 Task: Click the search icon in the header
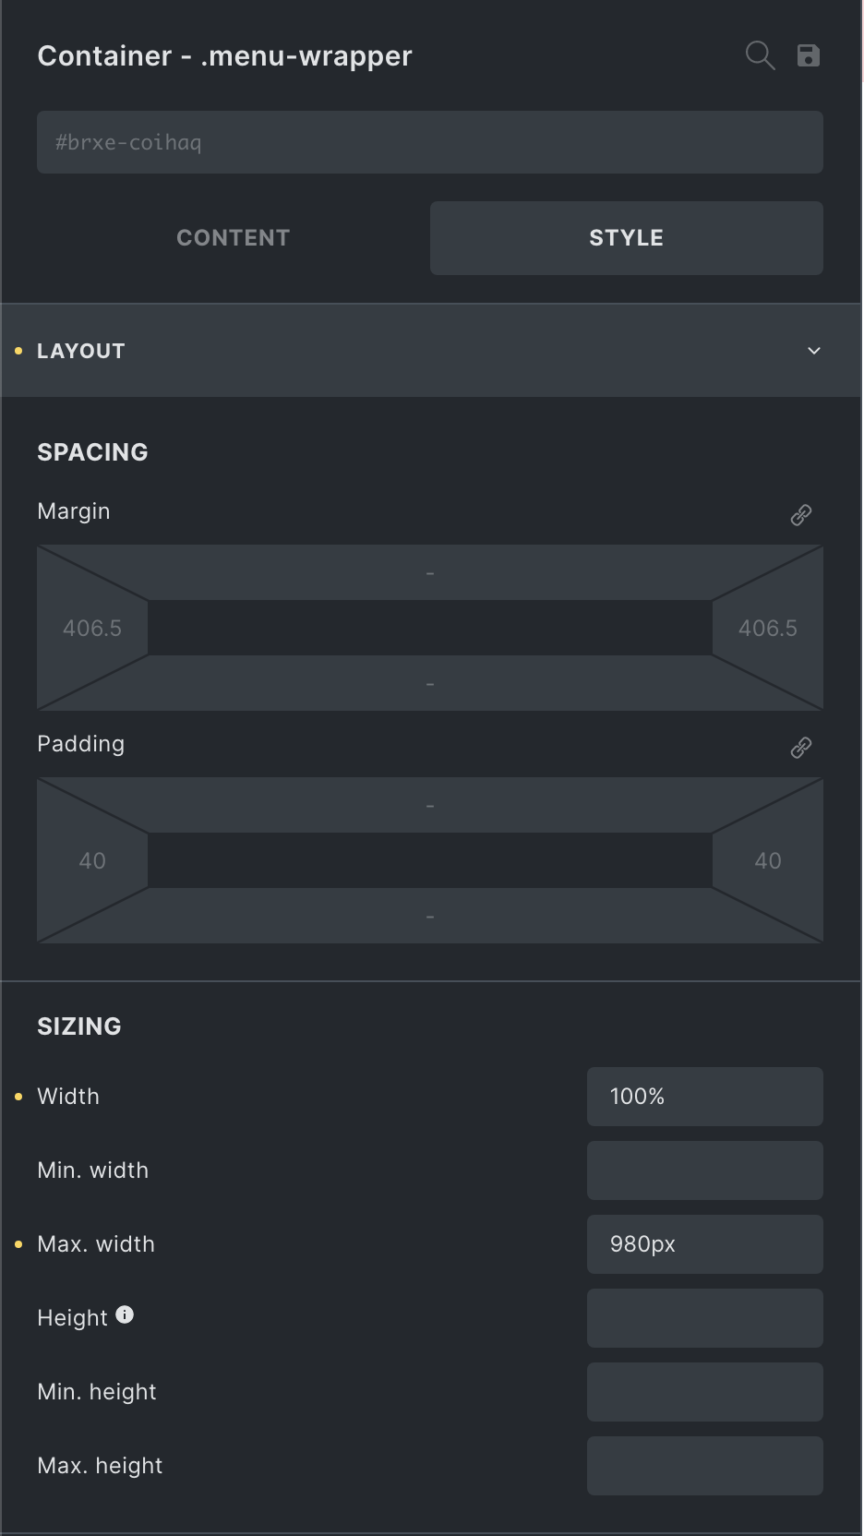point(760,56)
